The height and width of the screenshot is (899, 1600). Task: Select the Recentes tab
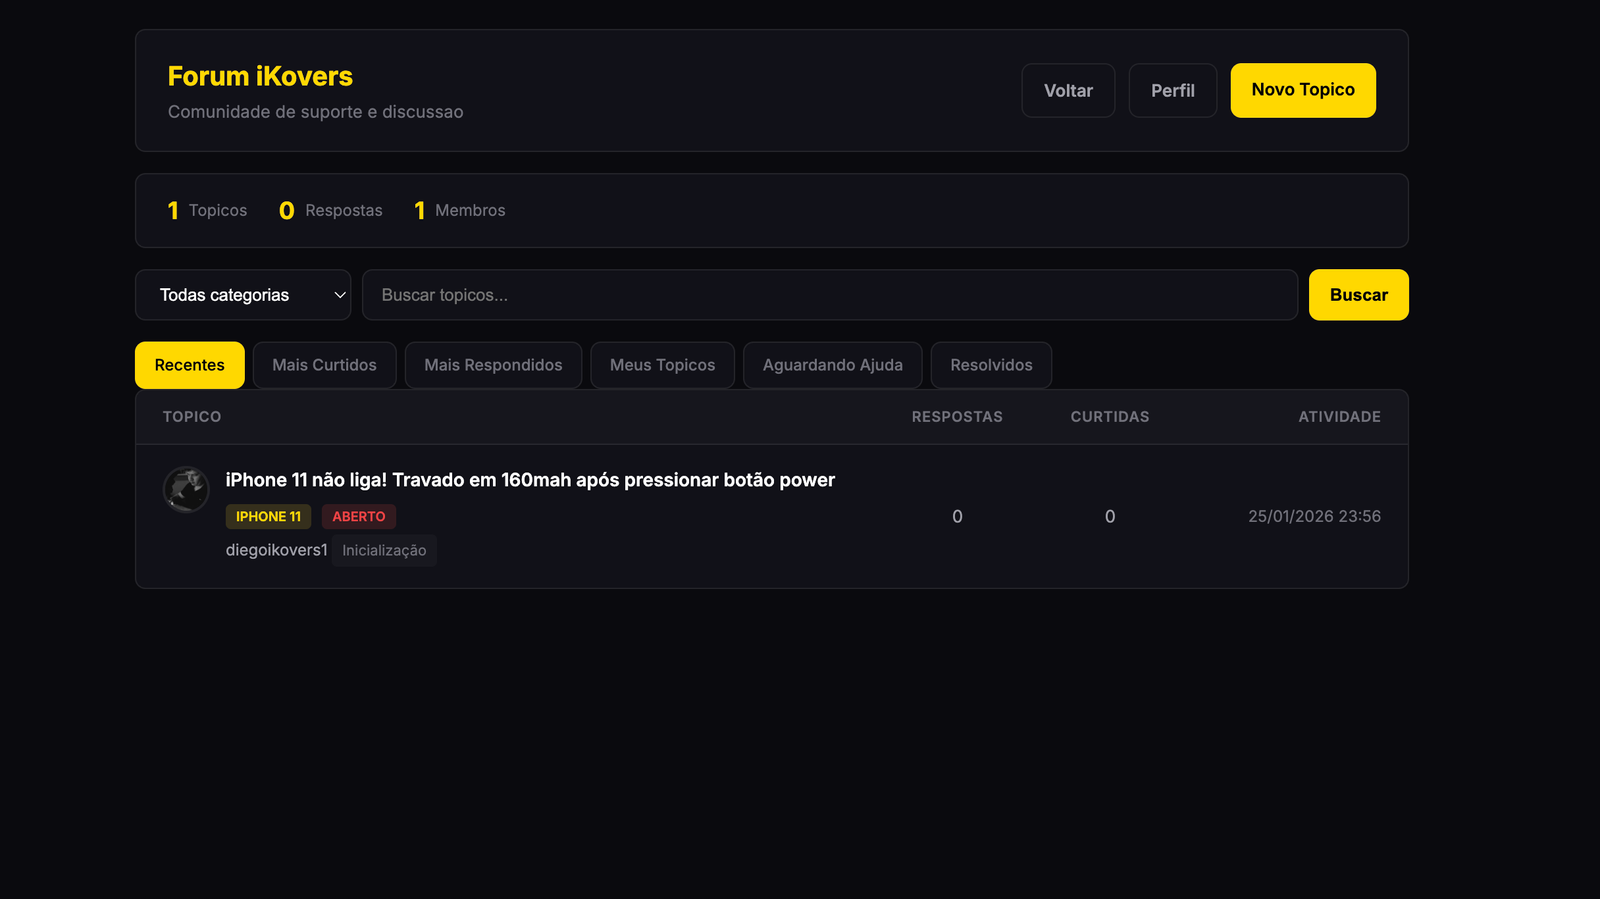[x=190, y=365]
